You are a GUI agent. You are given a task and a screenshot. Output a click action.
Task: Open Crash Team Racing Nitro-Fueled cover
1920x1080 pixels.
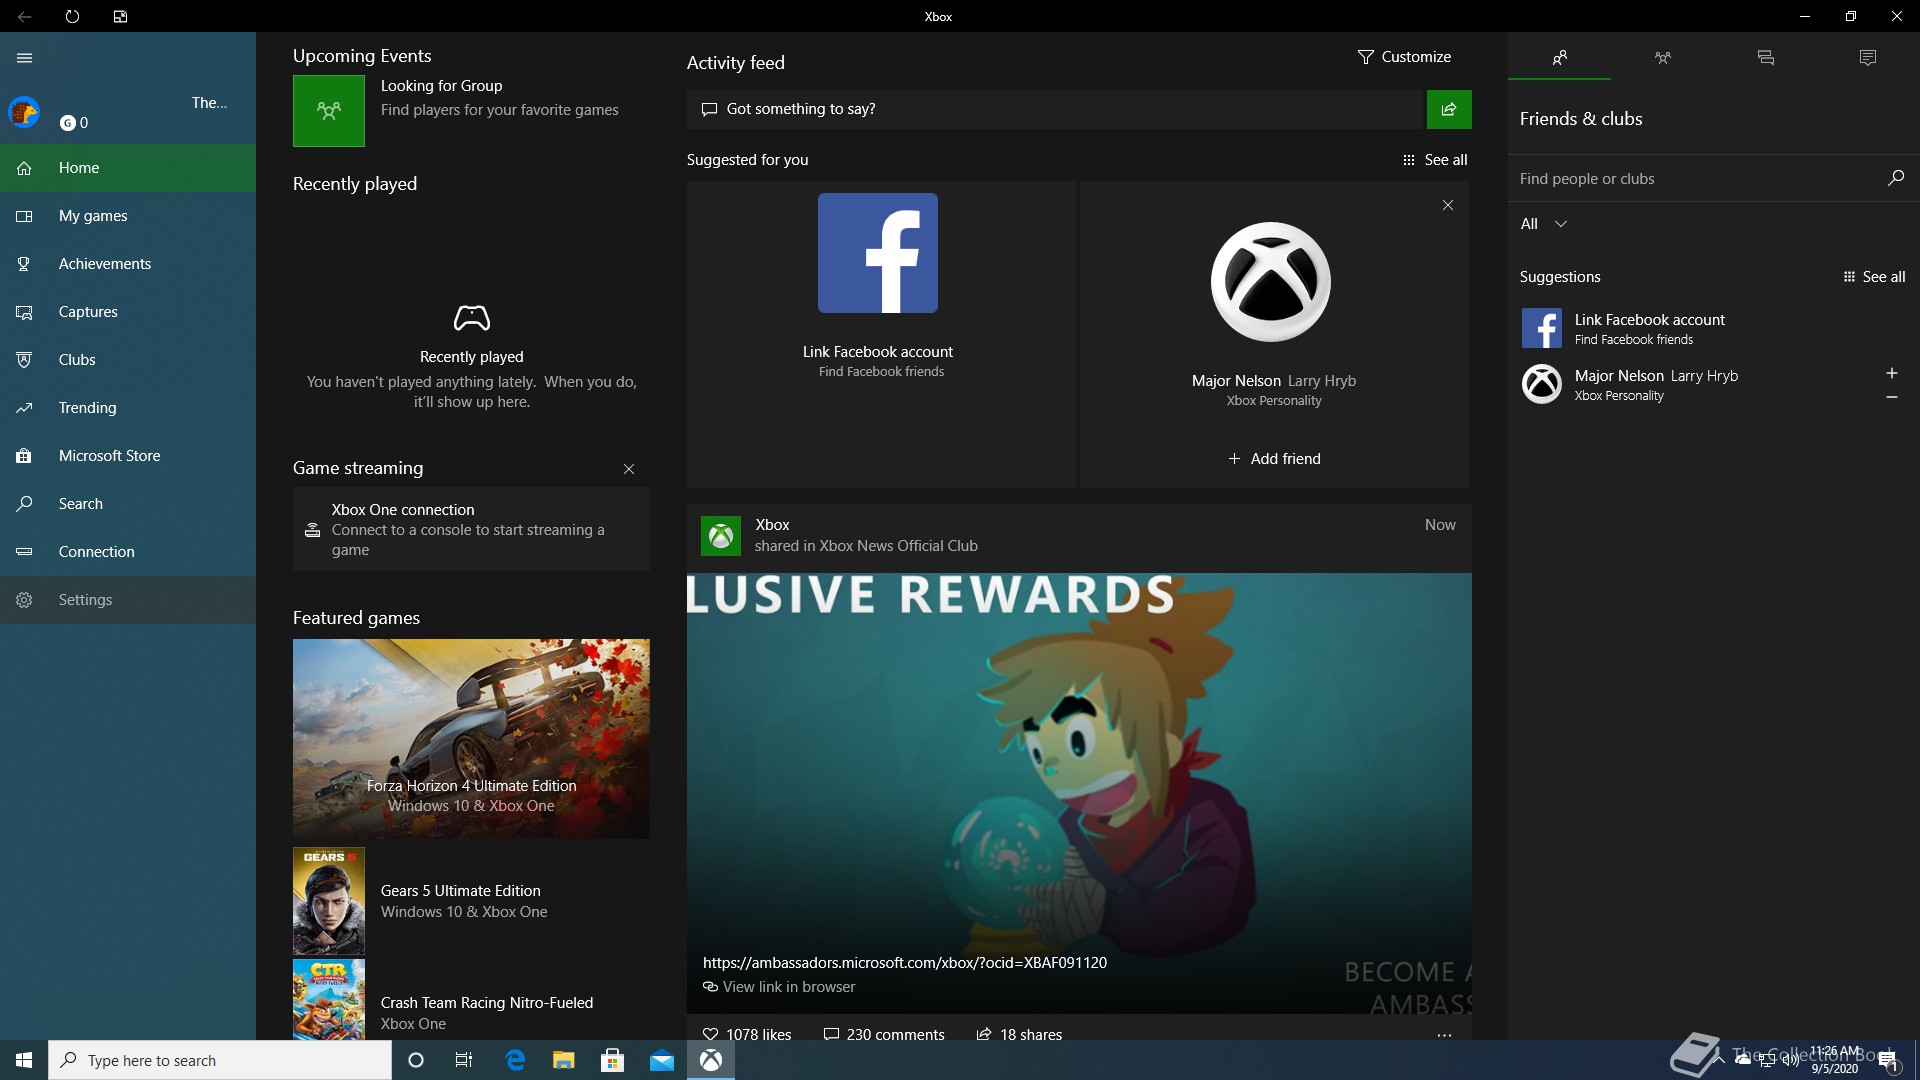point(329,1000)
